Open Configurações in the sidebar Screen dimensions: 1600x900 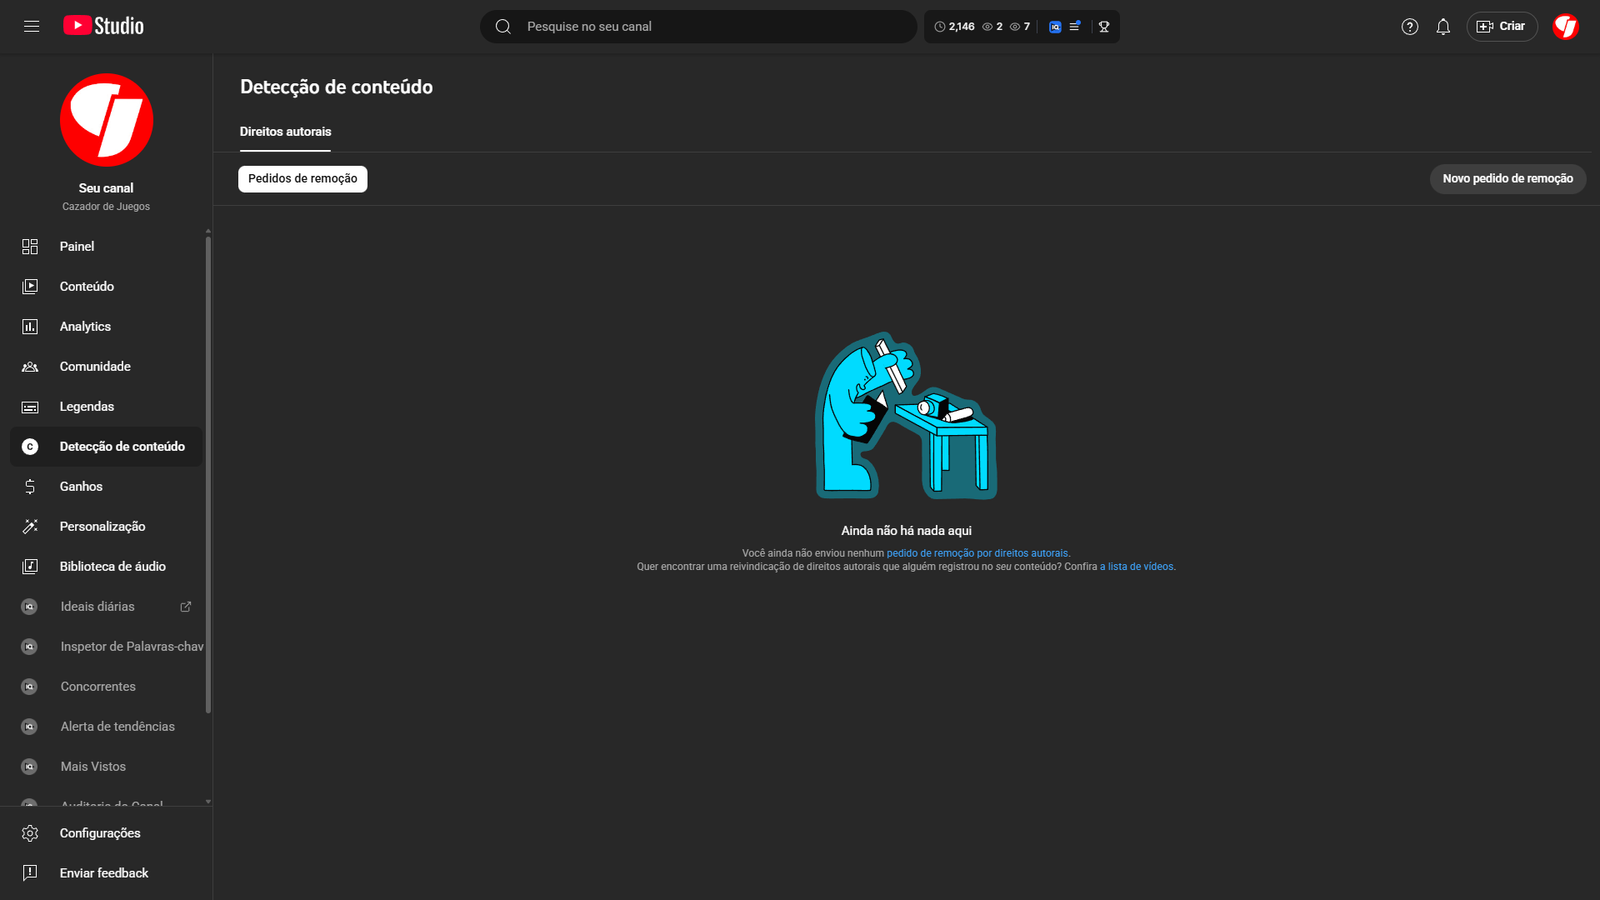click(106, 833)
